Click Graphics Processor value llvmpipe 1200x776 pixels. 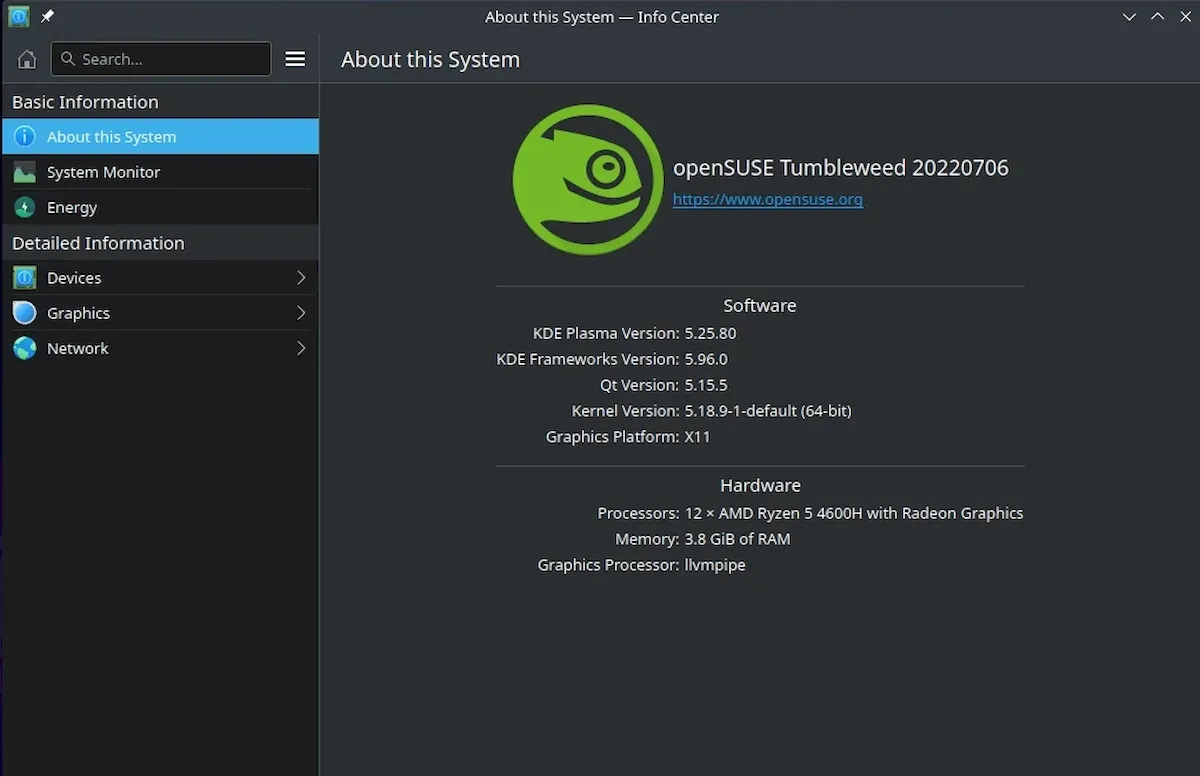pyautogui.click(x=715, y=565)
